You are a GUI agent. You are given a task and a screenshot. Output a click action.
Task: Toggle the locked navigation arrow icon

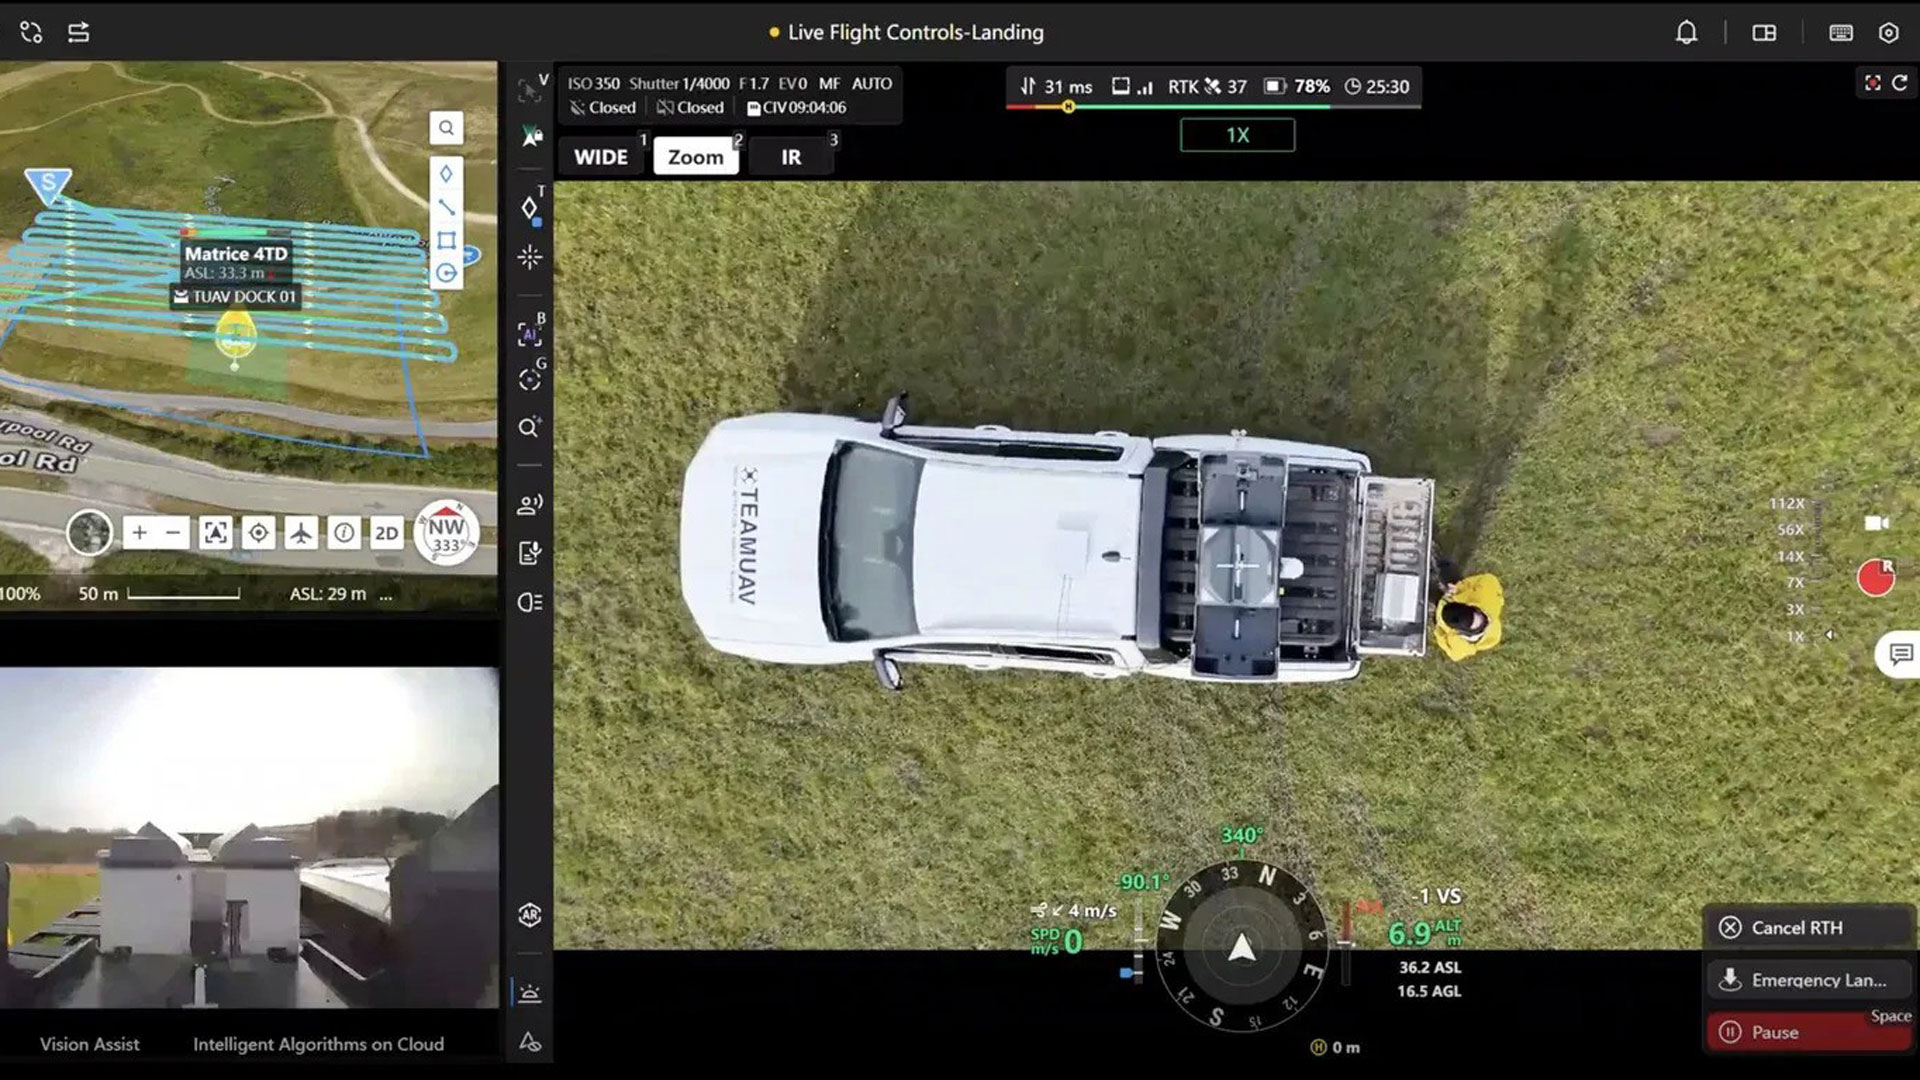click(531, 135)
